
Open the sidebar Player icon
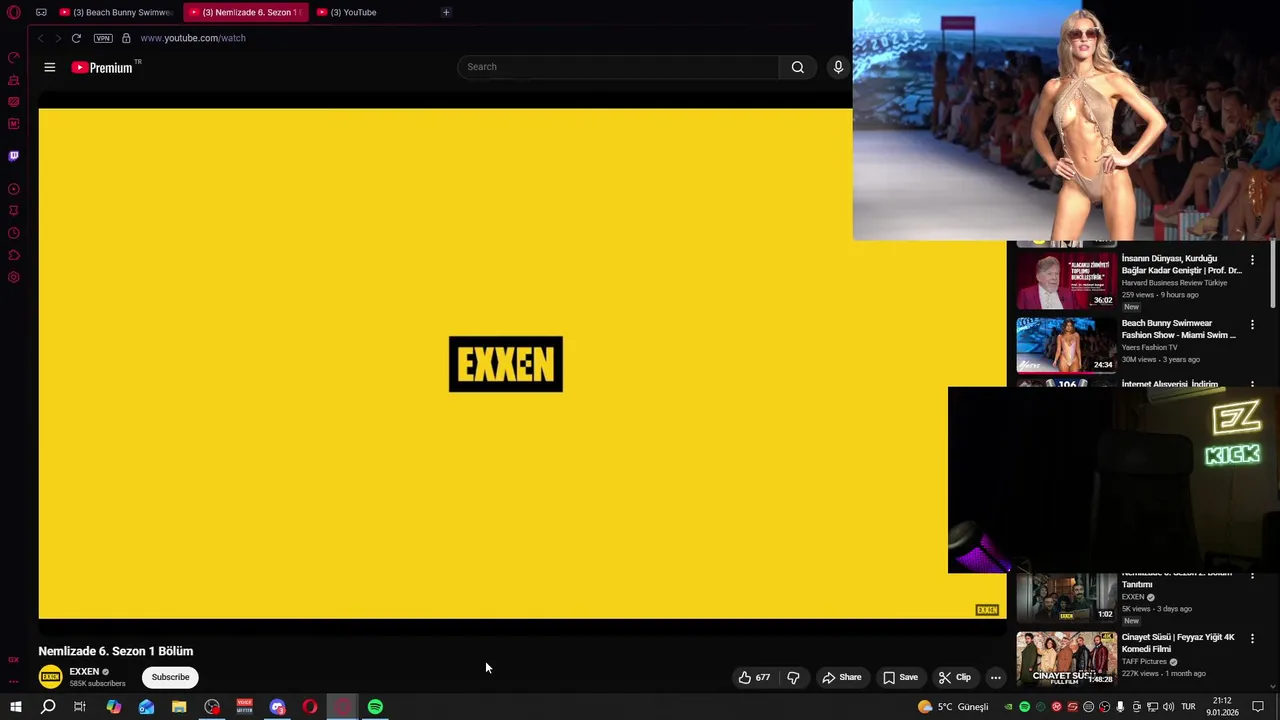(14, 189)
